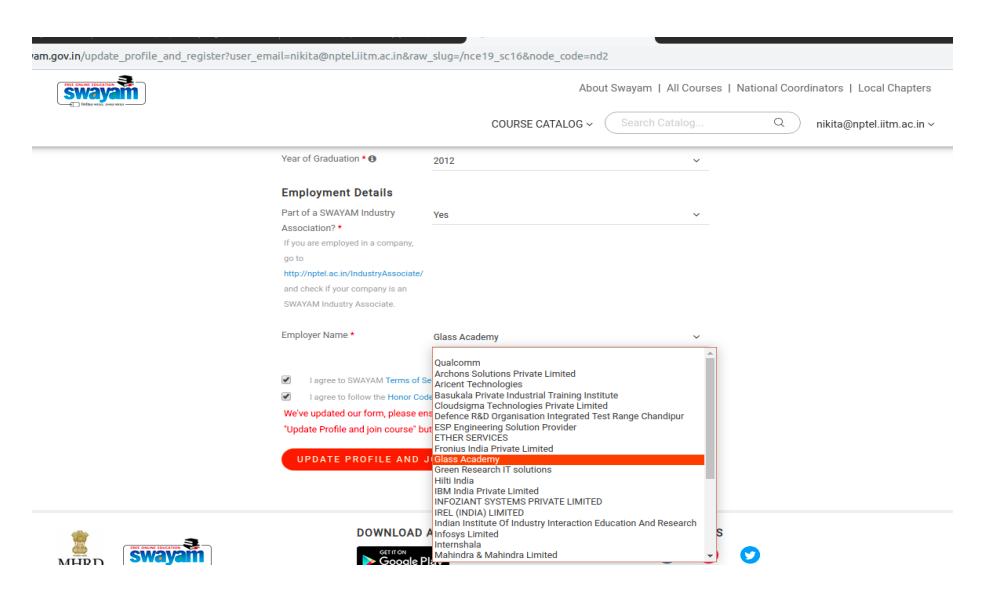Select Aricent Technologies option
Screen dimensions: 998x611
point(569,384)
